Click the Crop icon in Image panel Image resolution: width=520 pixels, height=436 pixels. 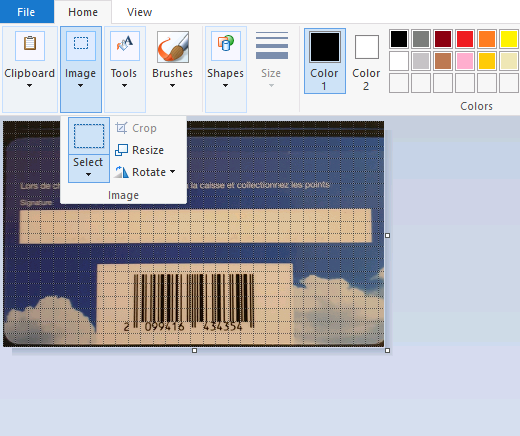[121, 128]
